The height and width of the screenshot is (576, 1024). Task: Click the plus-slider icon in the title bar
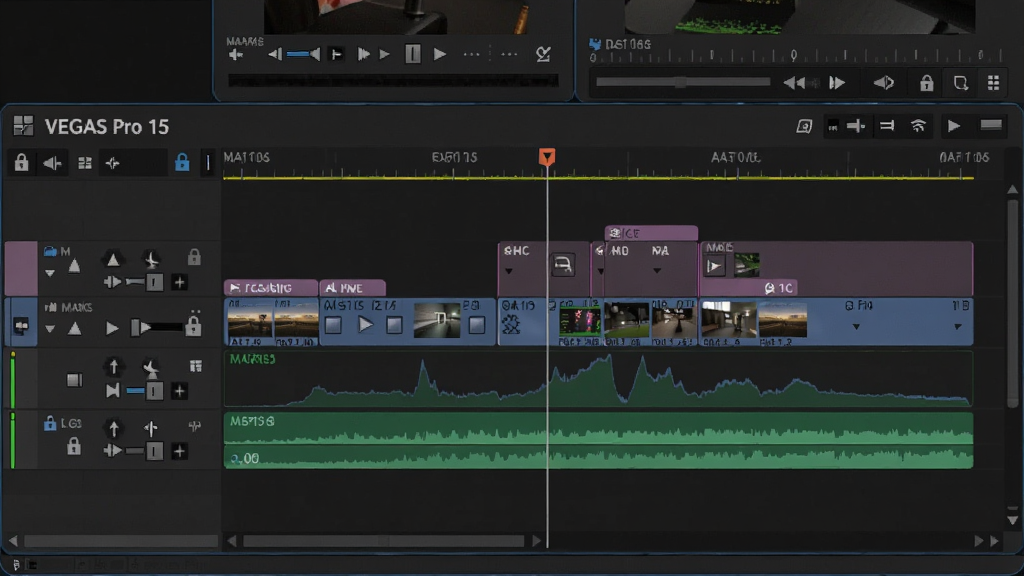click(x=856, y=126)
